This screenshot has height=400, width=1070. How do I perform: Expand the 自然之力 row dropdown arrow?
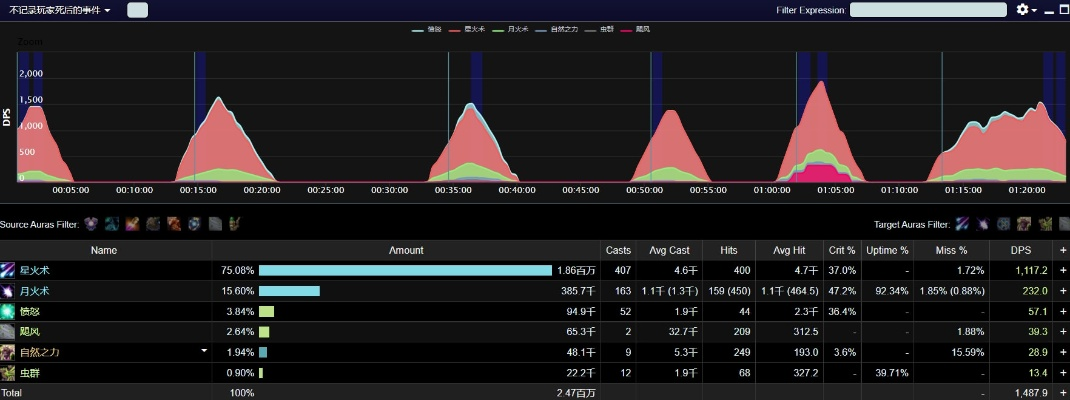pyautogui.click(x=204, y=351)
